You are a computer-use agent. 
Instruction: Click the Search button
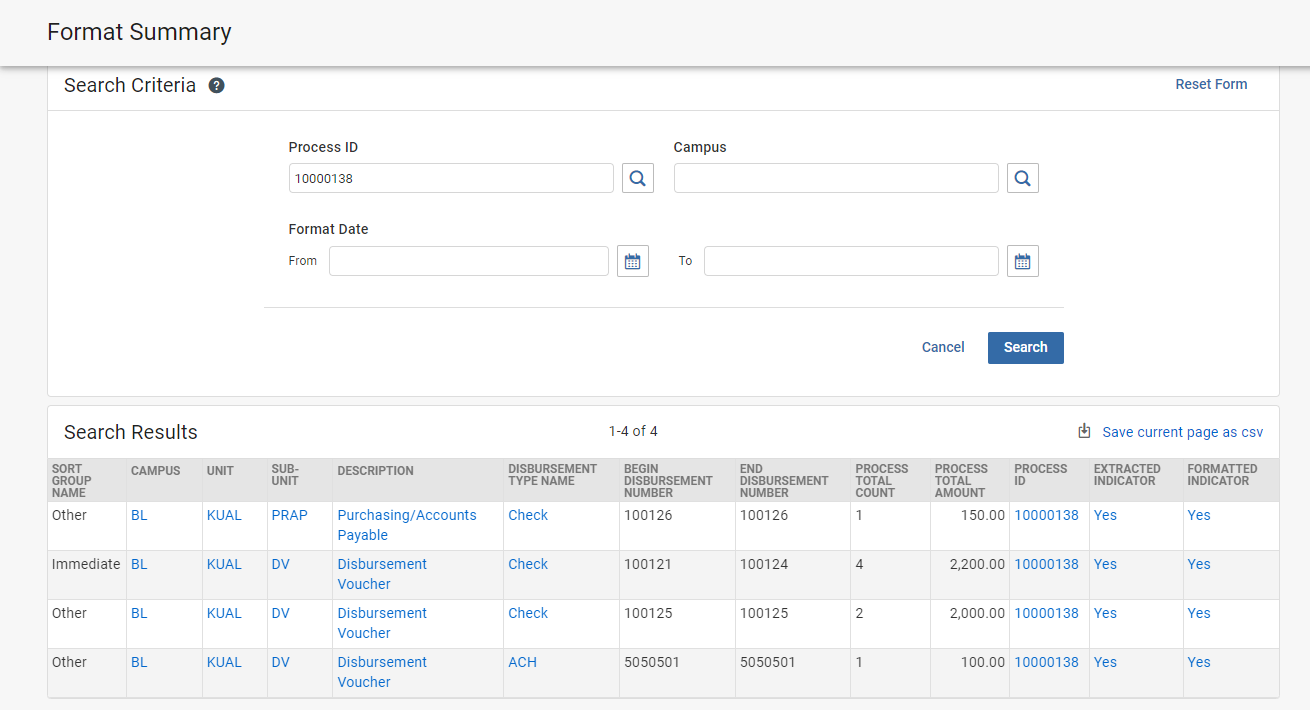pos(1025,348)
